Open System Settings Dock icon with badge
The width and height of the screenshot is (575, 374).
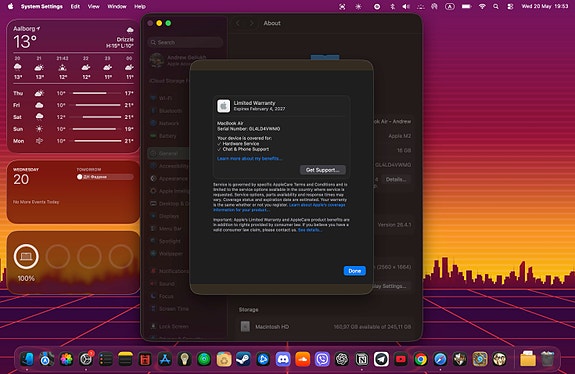pyautogui.click(x=86, y=359)
